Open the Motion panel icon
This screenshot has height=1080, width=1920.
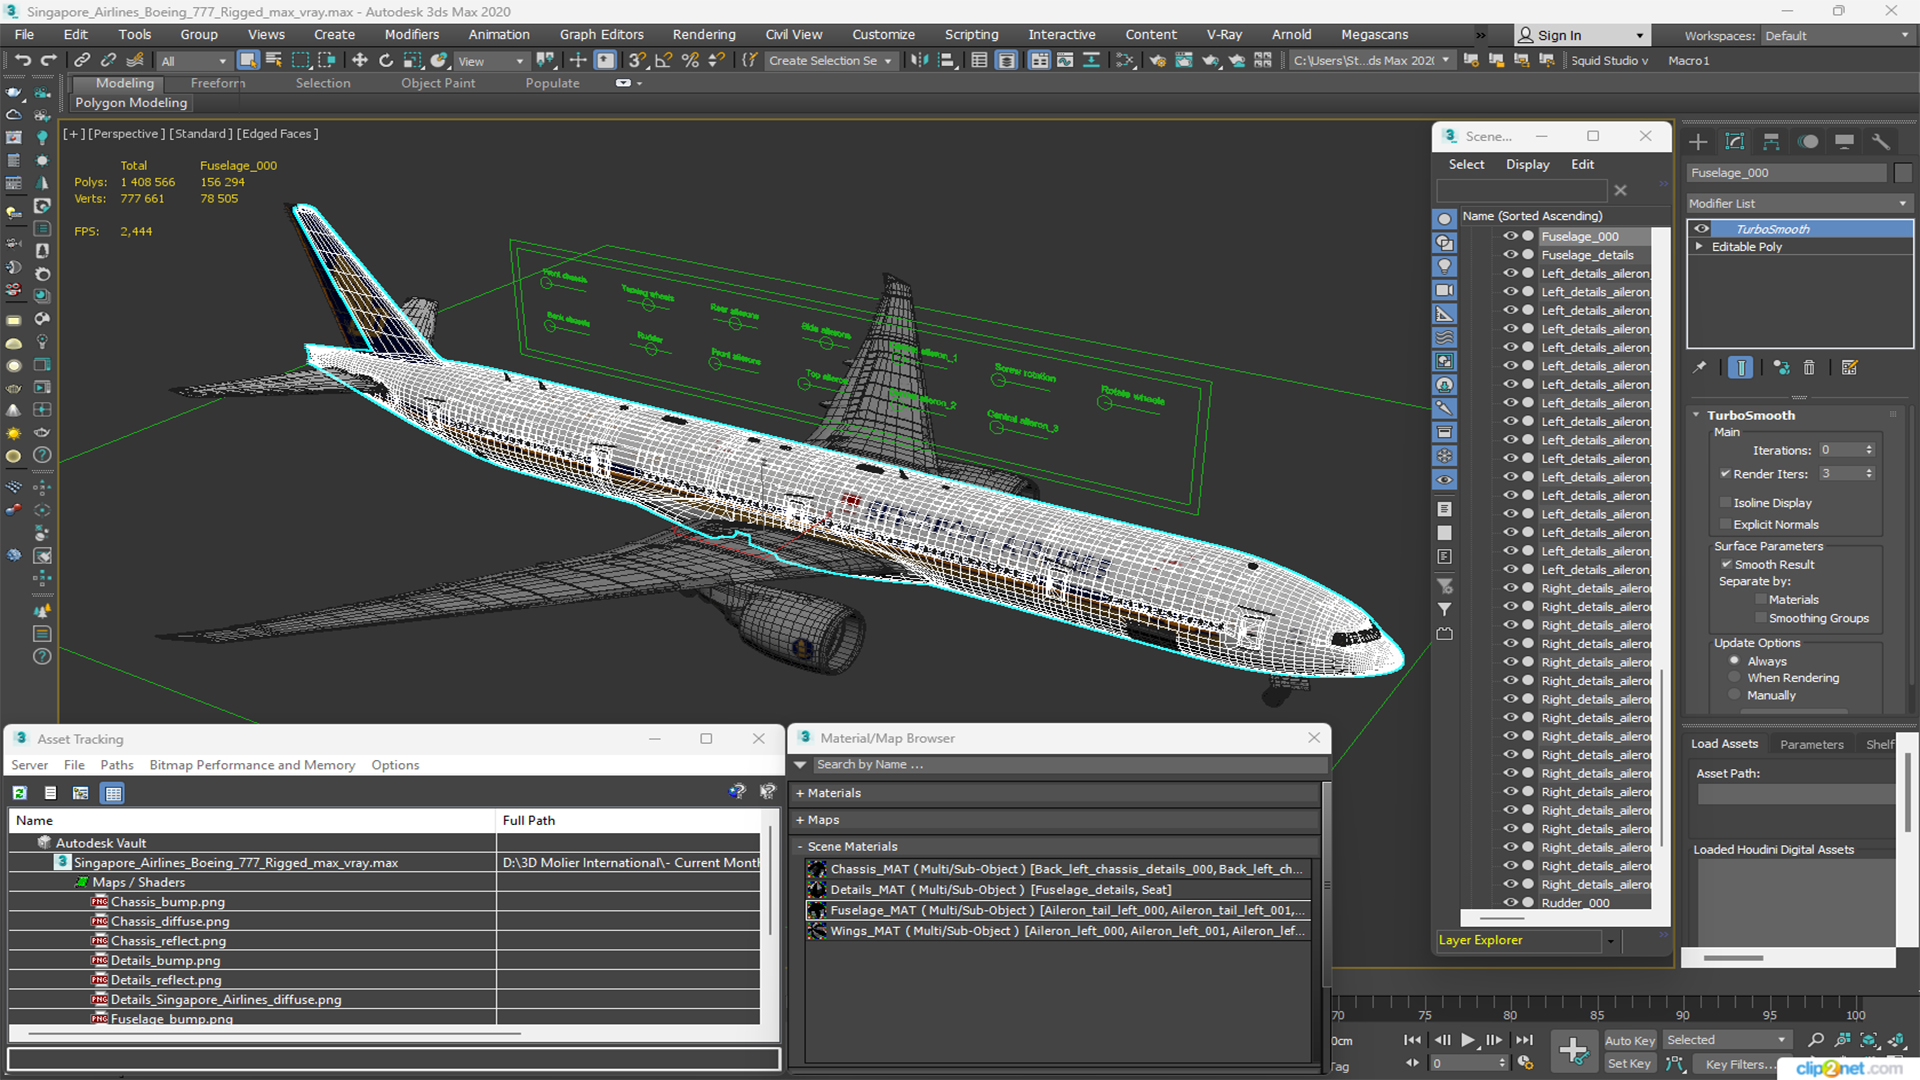pos(1808,142)
